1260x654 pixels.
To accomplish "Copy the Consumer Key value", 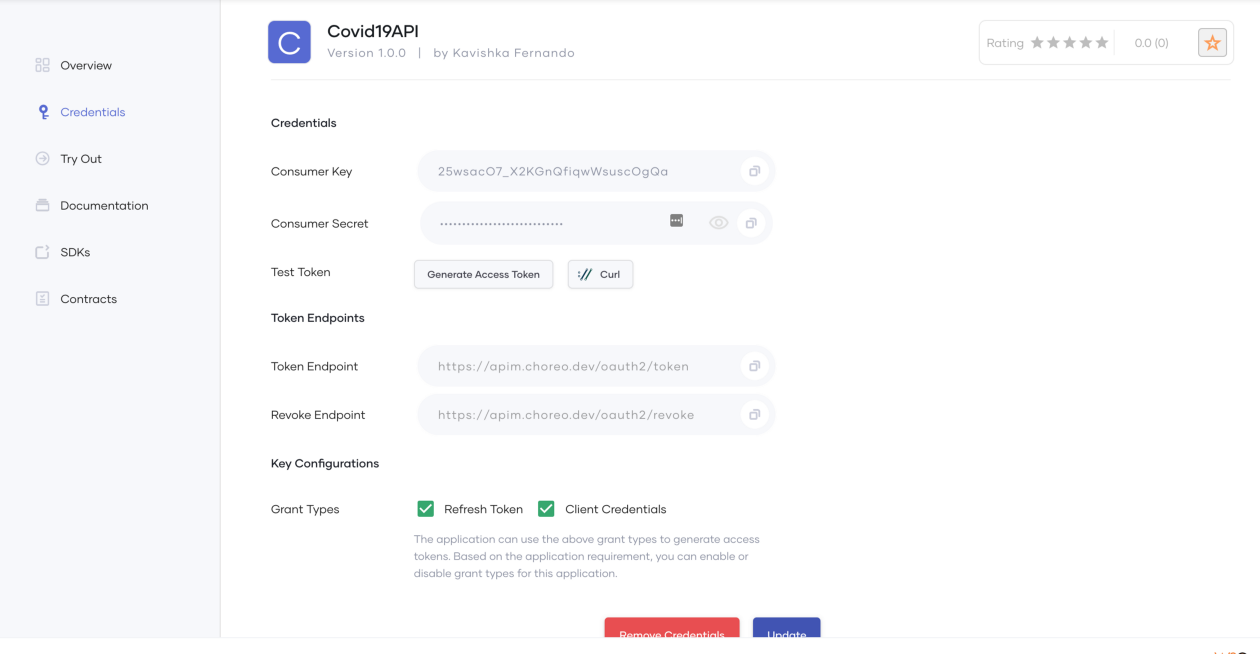I will [754, 172].
